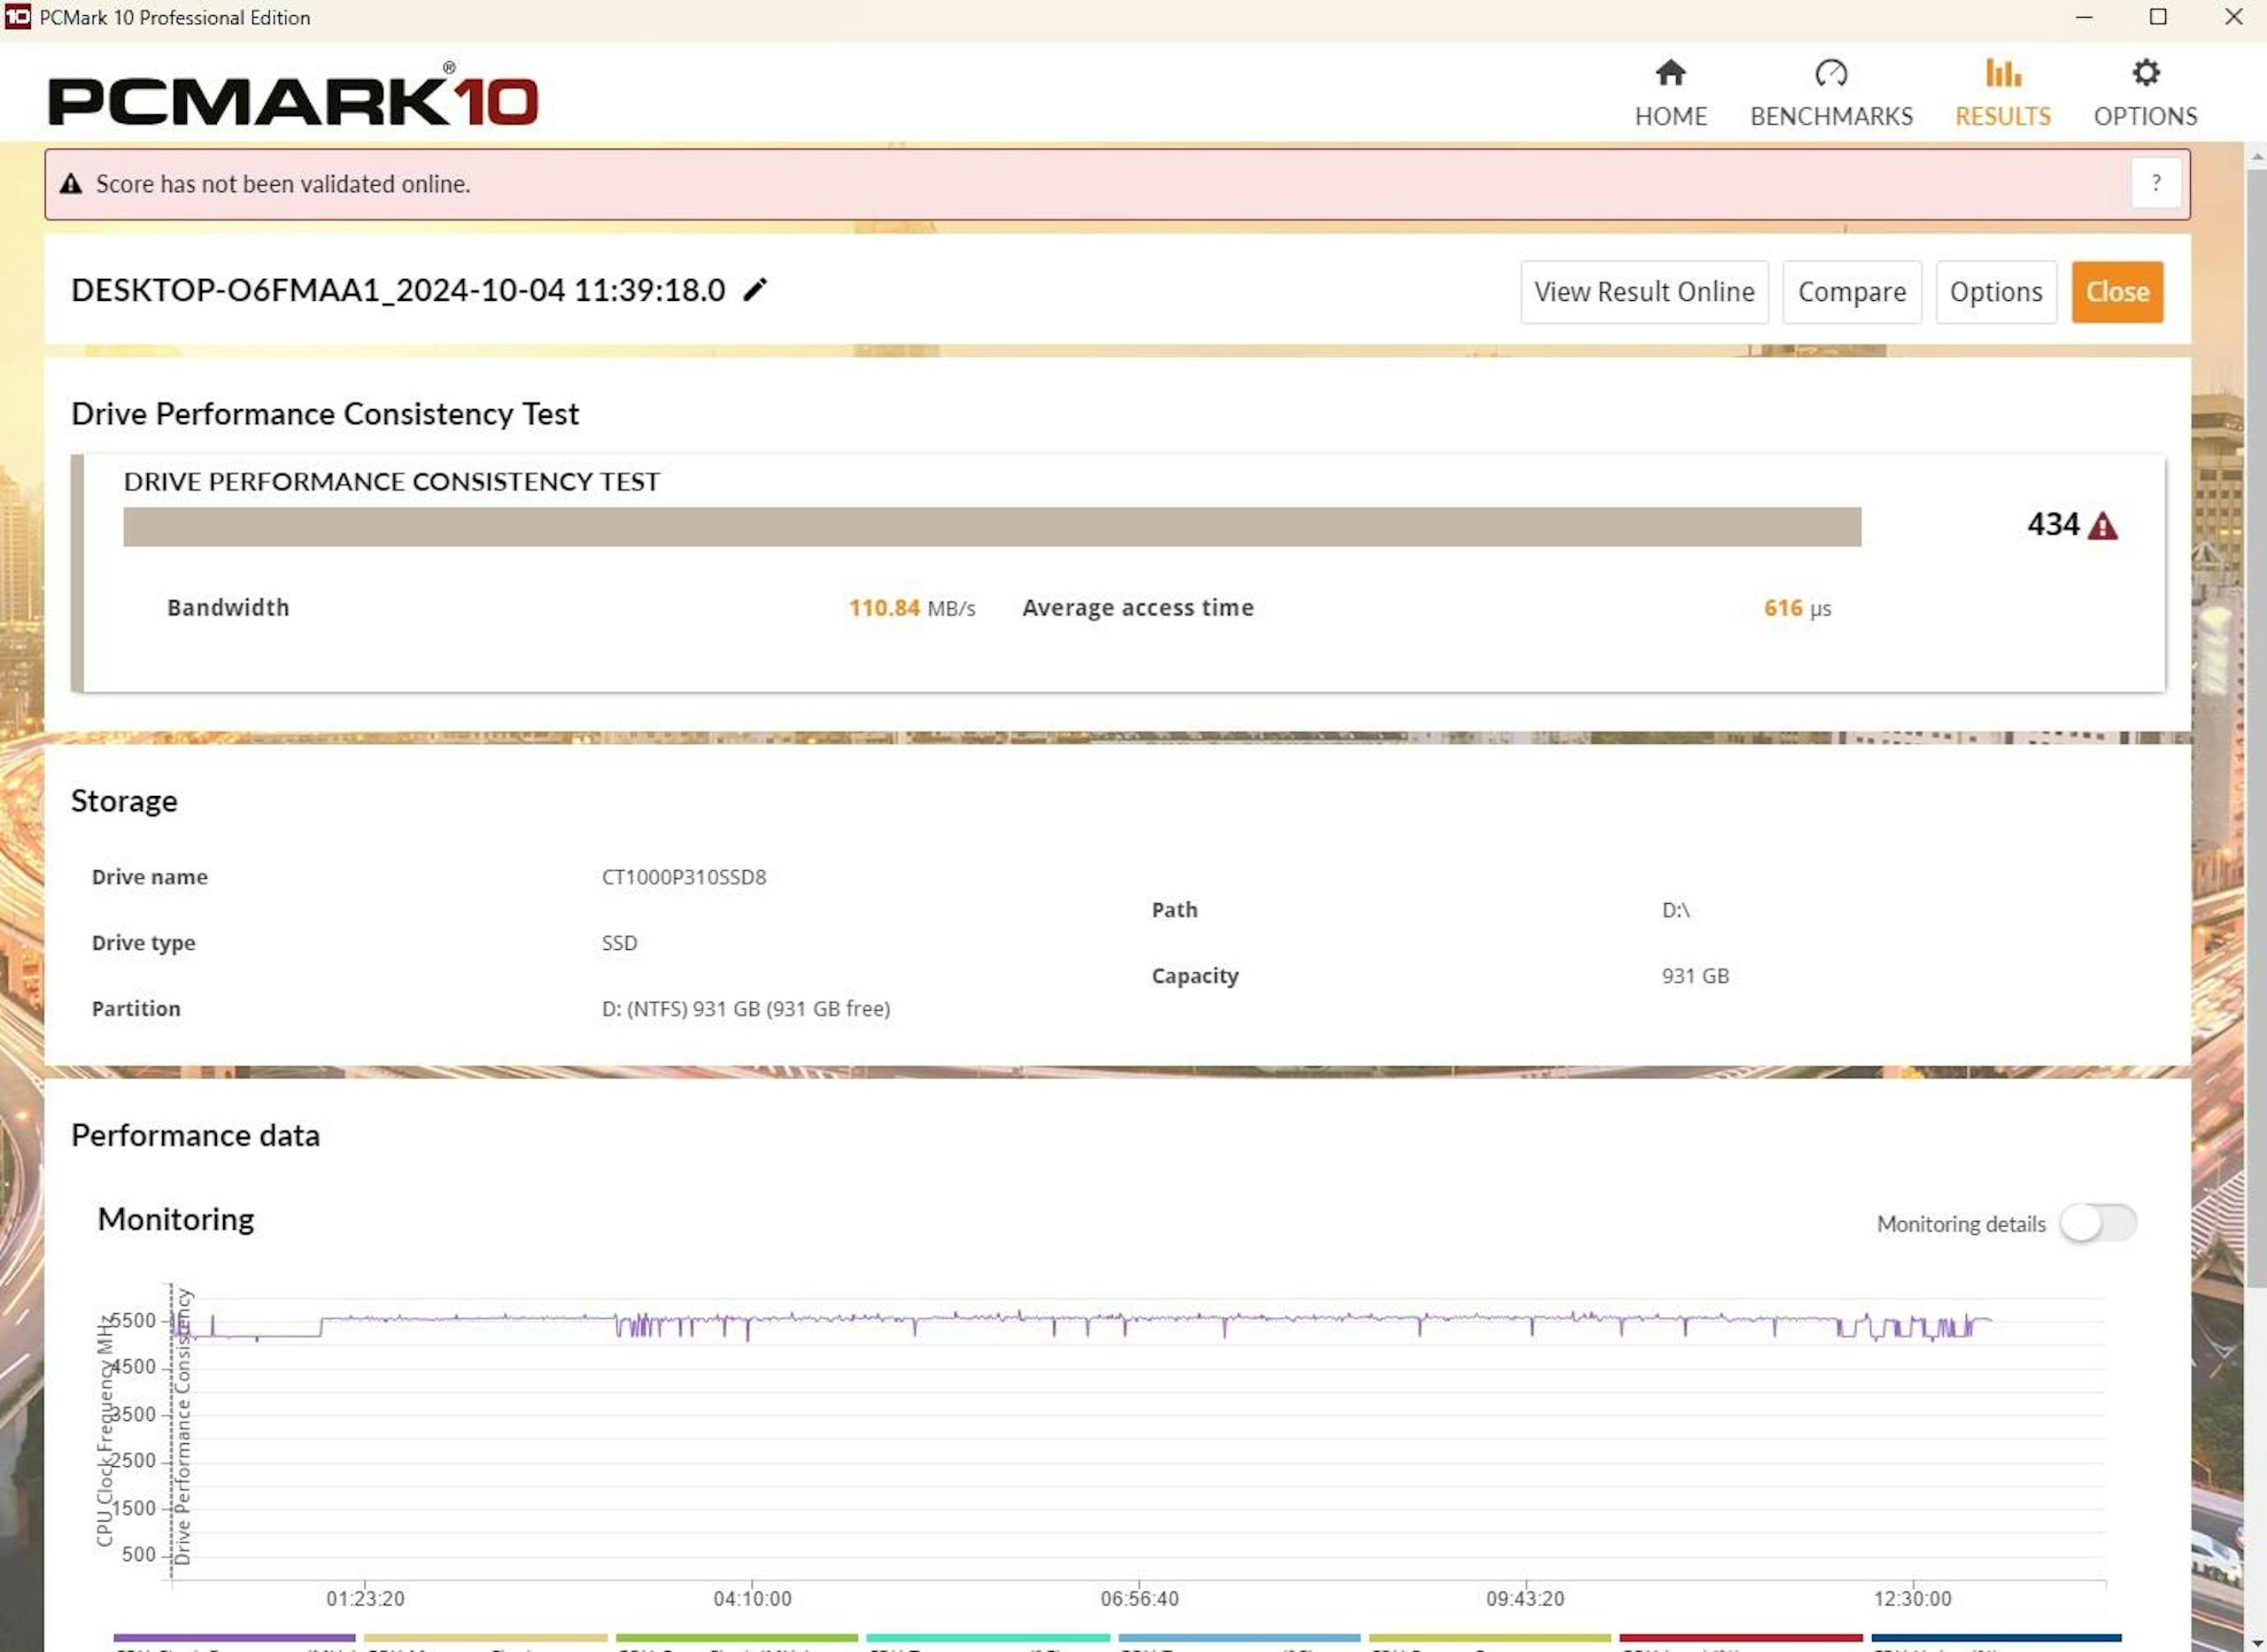Click the pencil icon to rename result

click(x=755, y=290)
